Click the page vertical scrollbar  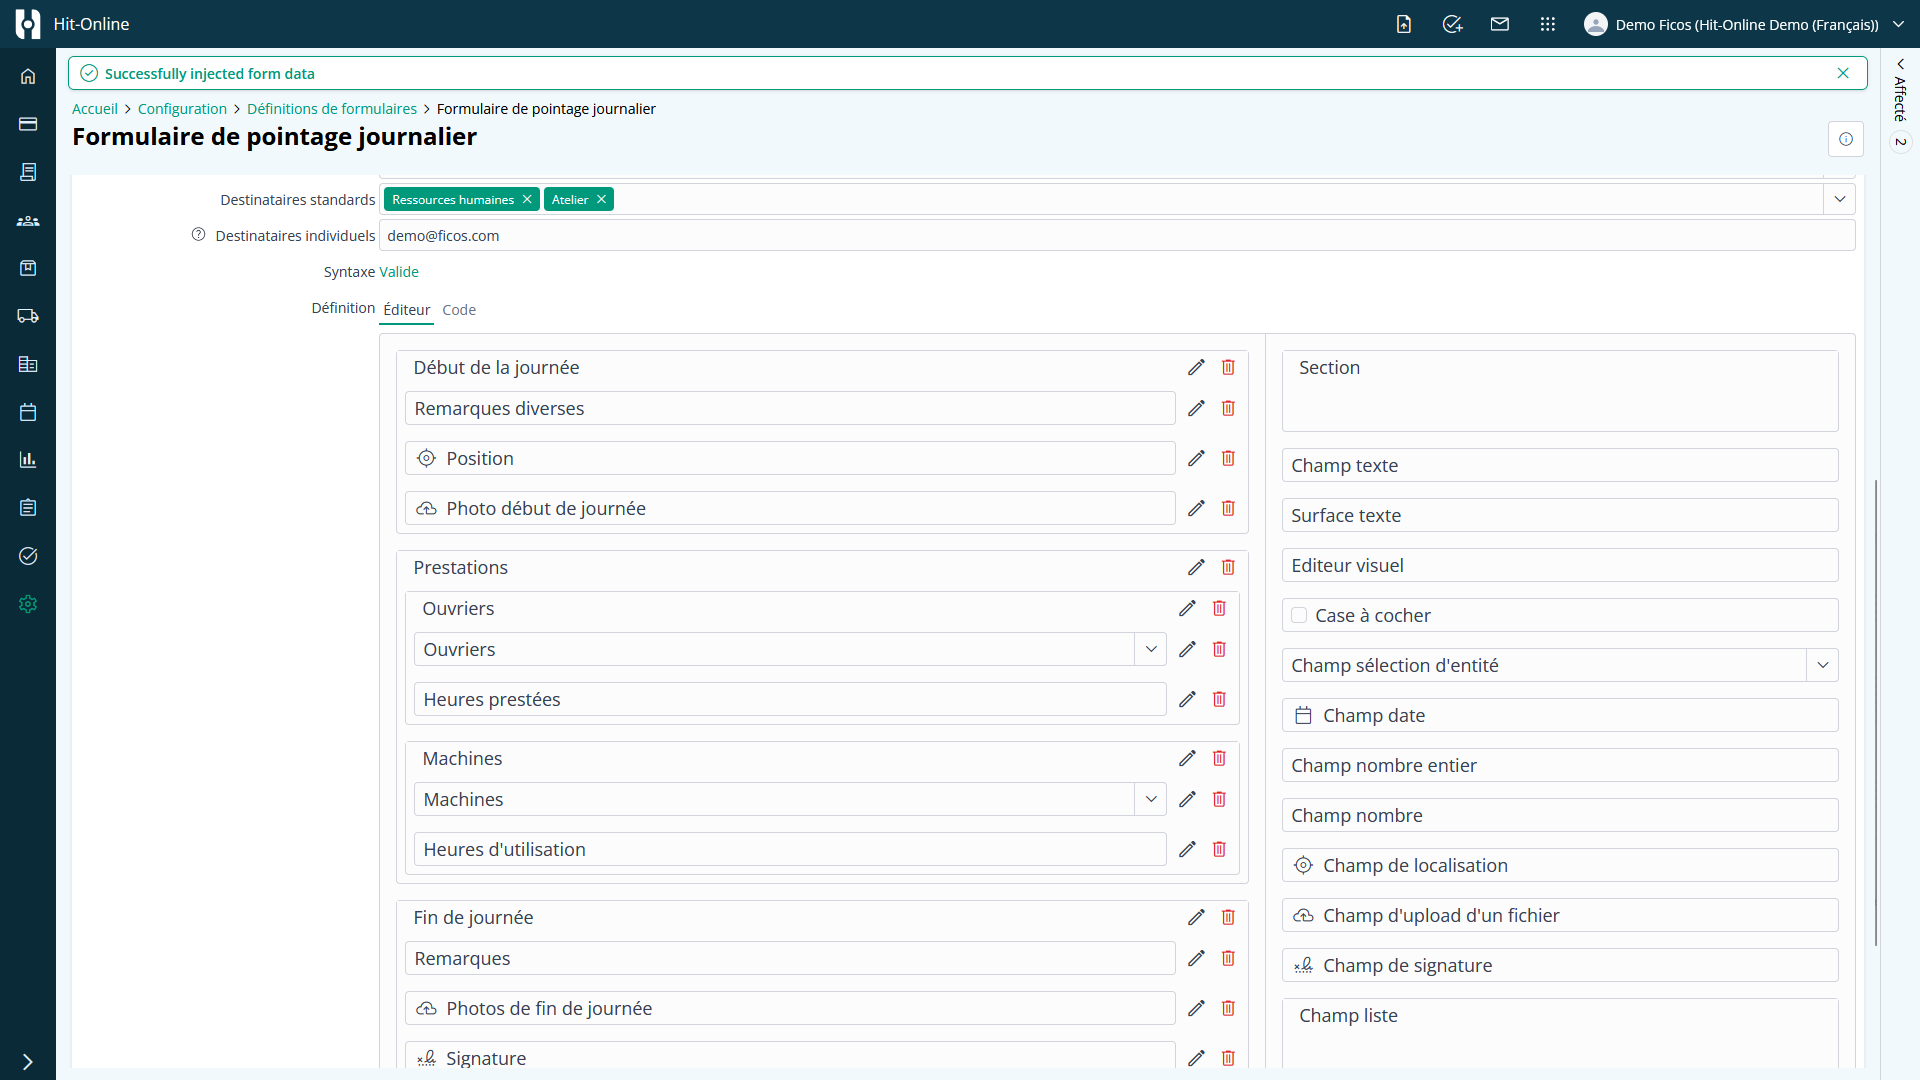1876,712
